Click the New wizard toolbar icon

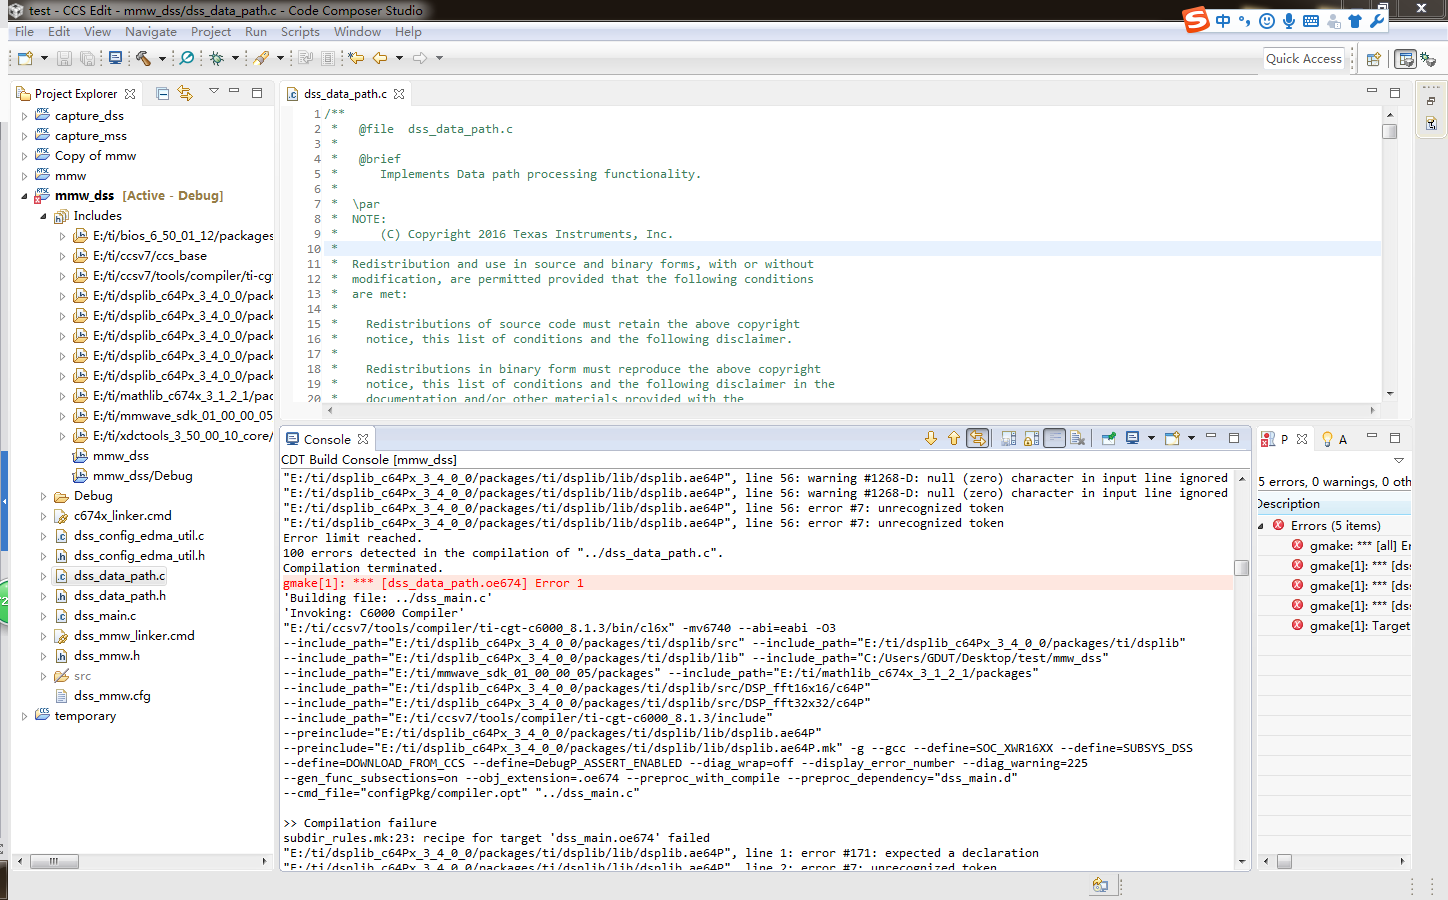(x=25, y=58)
